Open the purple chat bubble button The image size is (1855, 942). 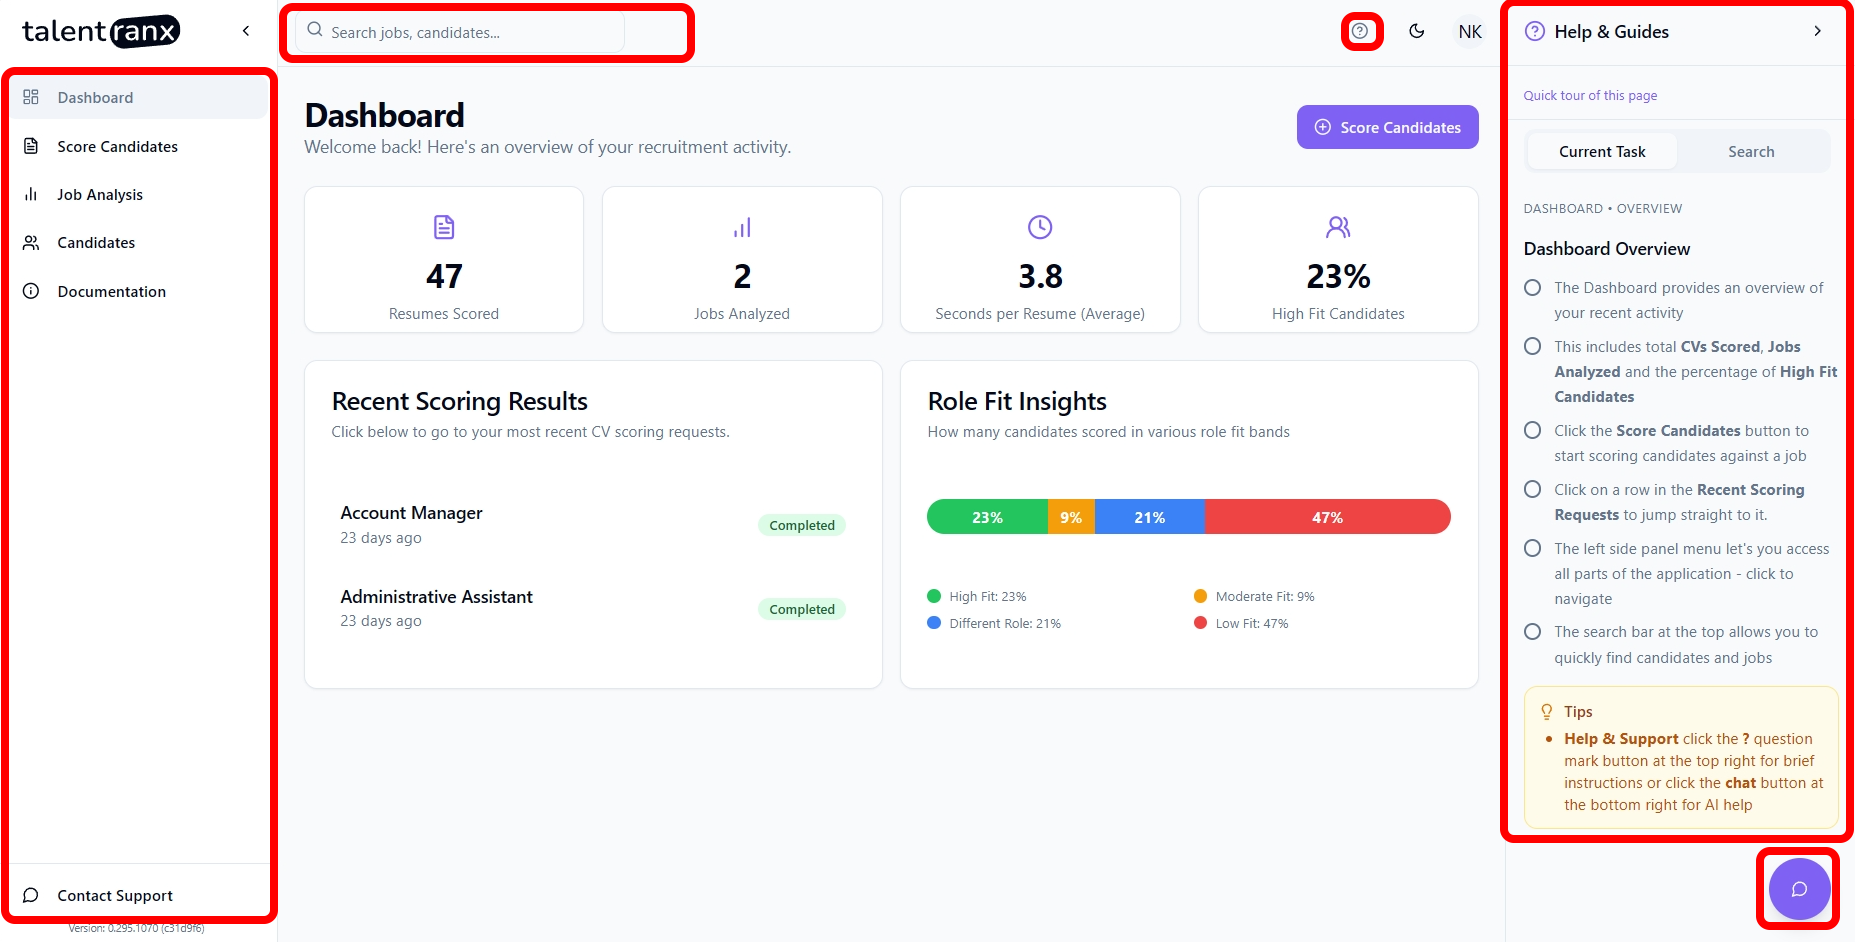coord(1798,889)
